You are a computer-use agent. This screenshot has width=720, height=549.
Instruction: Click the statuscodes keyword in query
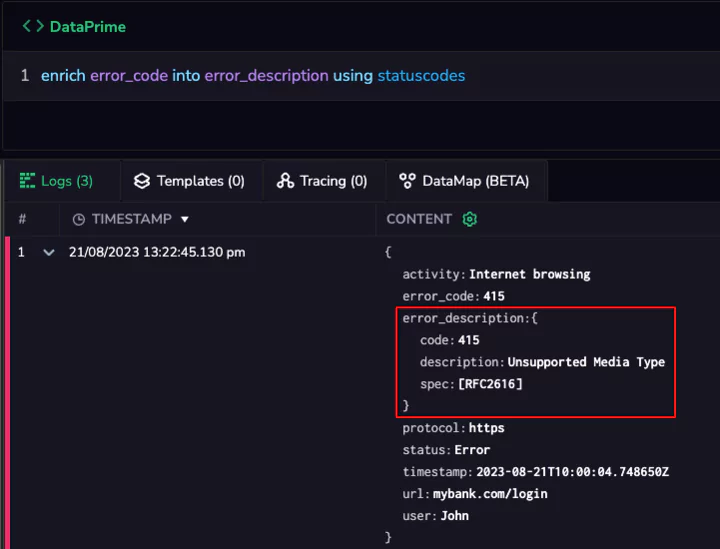(x=421, y=76)
